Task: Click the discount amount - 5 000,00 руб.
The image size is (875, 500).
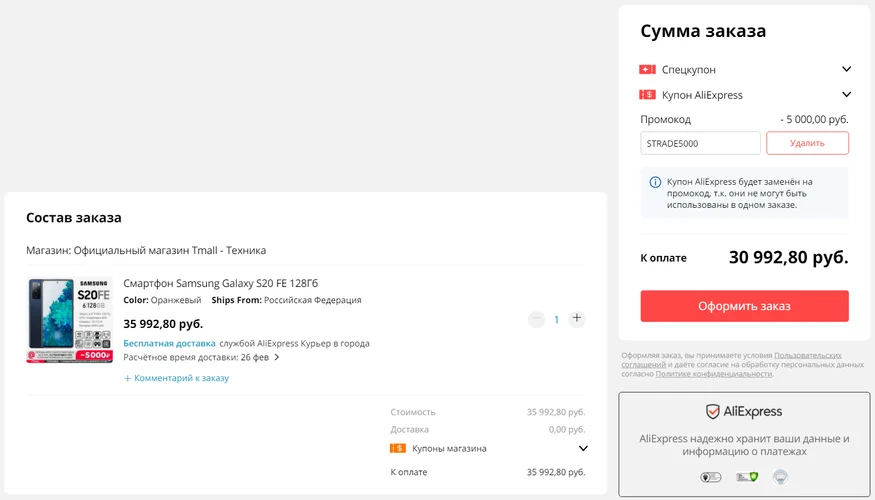Action: pyautogui.click(x=814, y=119)
